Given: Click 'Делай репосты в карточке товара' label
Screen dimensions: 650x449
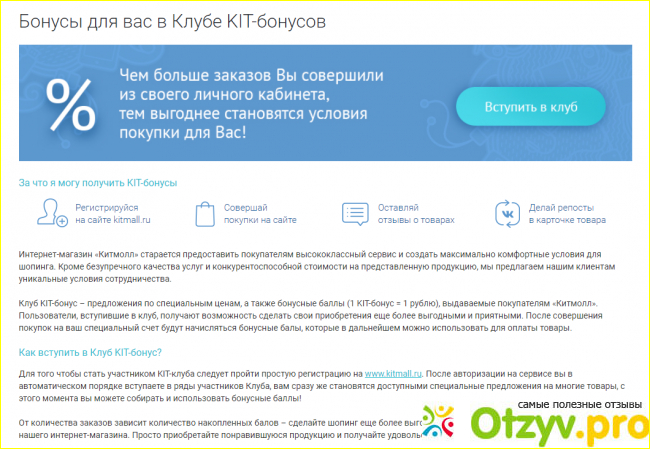Looking at the screenshot, I should (567, 212).
